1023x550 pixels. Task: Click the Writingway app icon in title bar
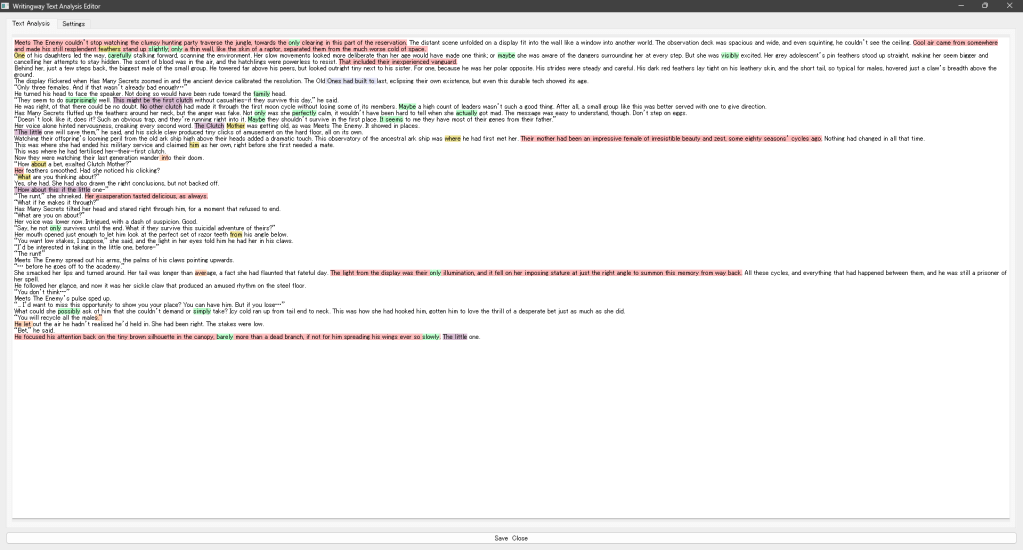pyautogui.click(x=6, y=5)
